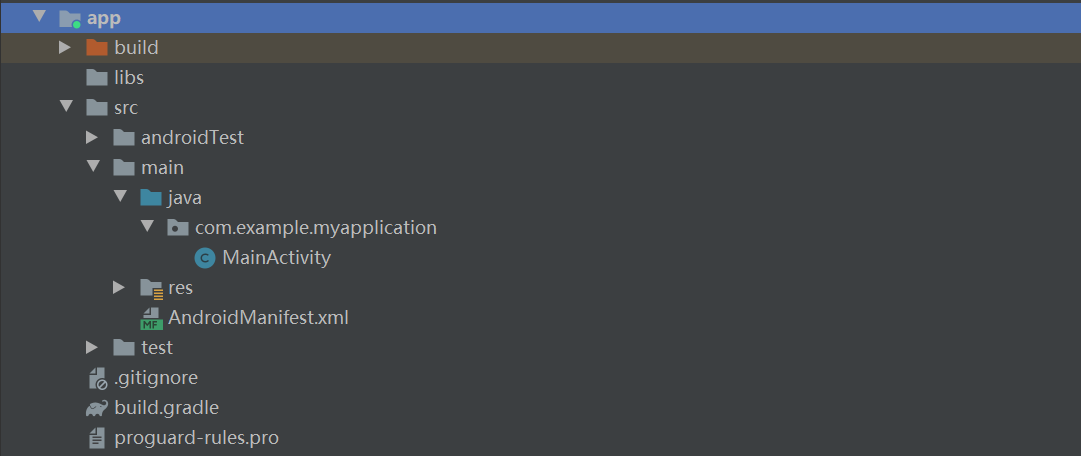Click the AndroidManifest.xml file icon
The image size is (1081, 456).
pos(151,318)
